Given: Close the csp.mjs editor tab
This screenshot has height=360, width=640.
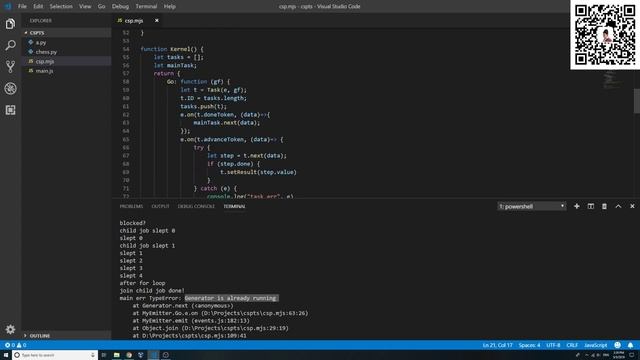Looking at the screenshot, I should (x=156, y=20).
